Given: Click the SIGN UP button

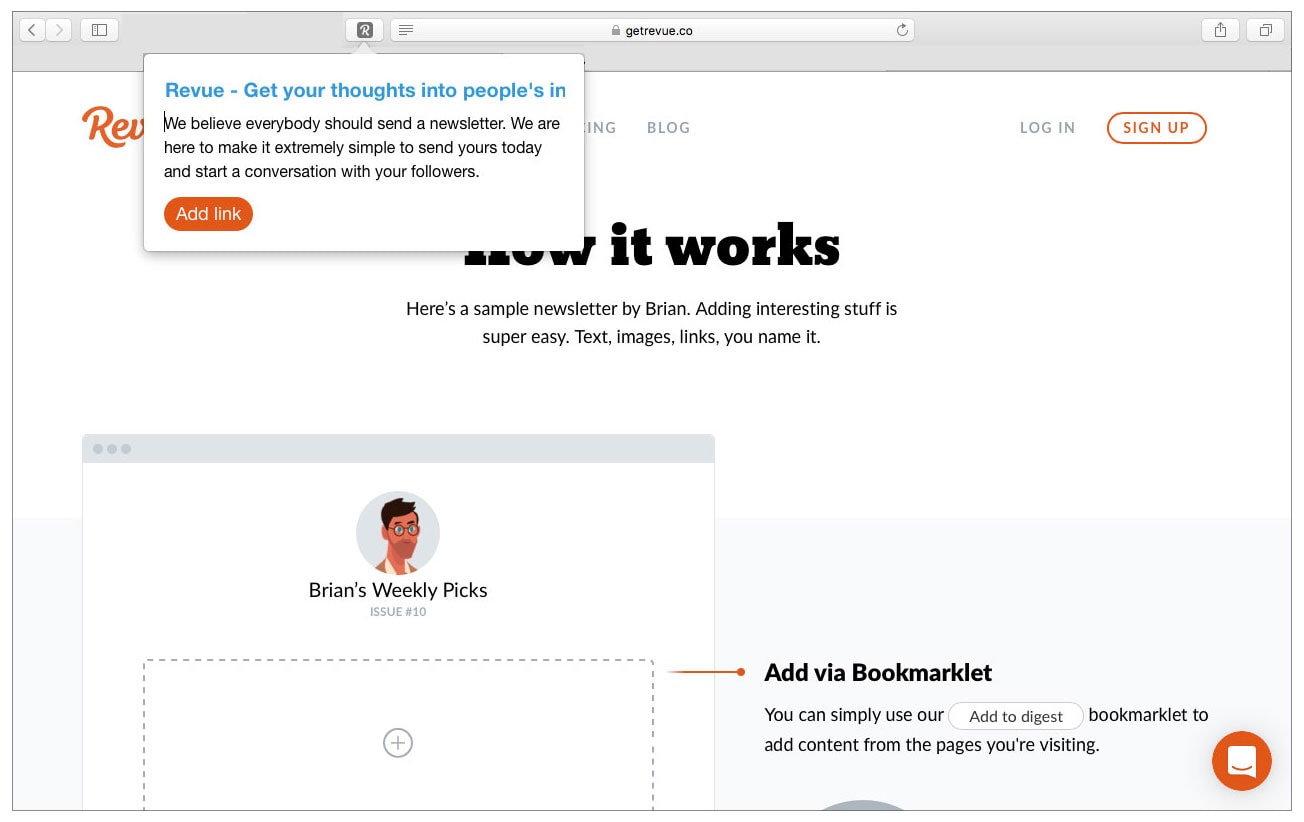Looking at the screenshot, I should click(x=1156, y=127).
